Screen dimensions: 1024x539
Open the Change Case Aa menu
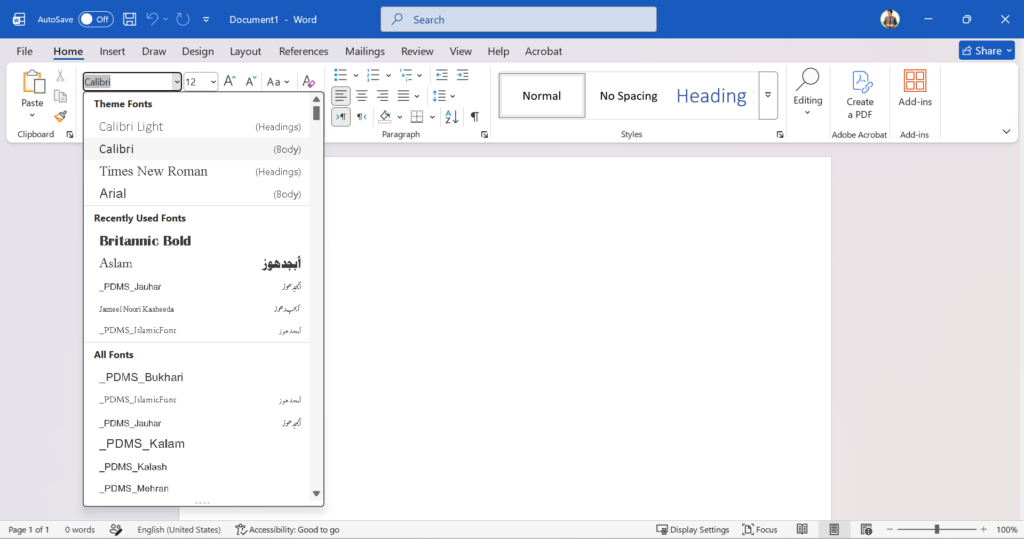(278, 82)
